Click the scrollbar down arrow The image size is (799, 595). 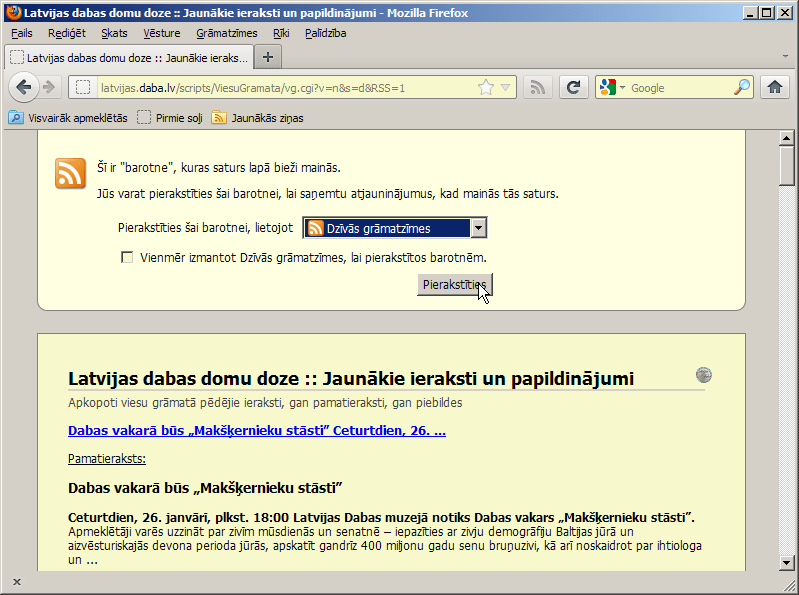(x=787, y=563)
